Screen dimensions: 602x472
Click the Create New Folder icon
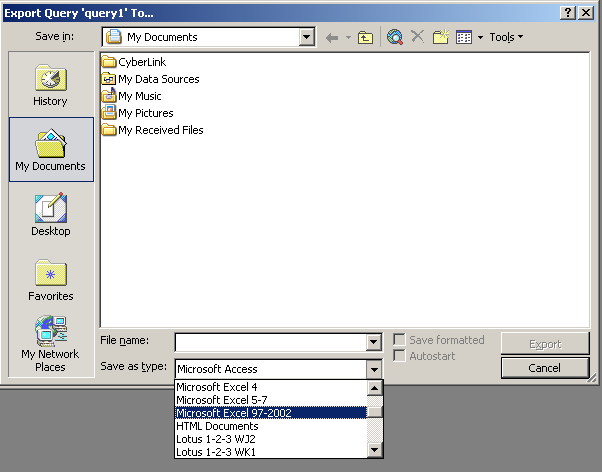[440, 37]
